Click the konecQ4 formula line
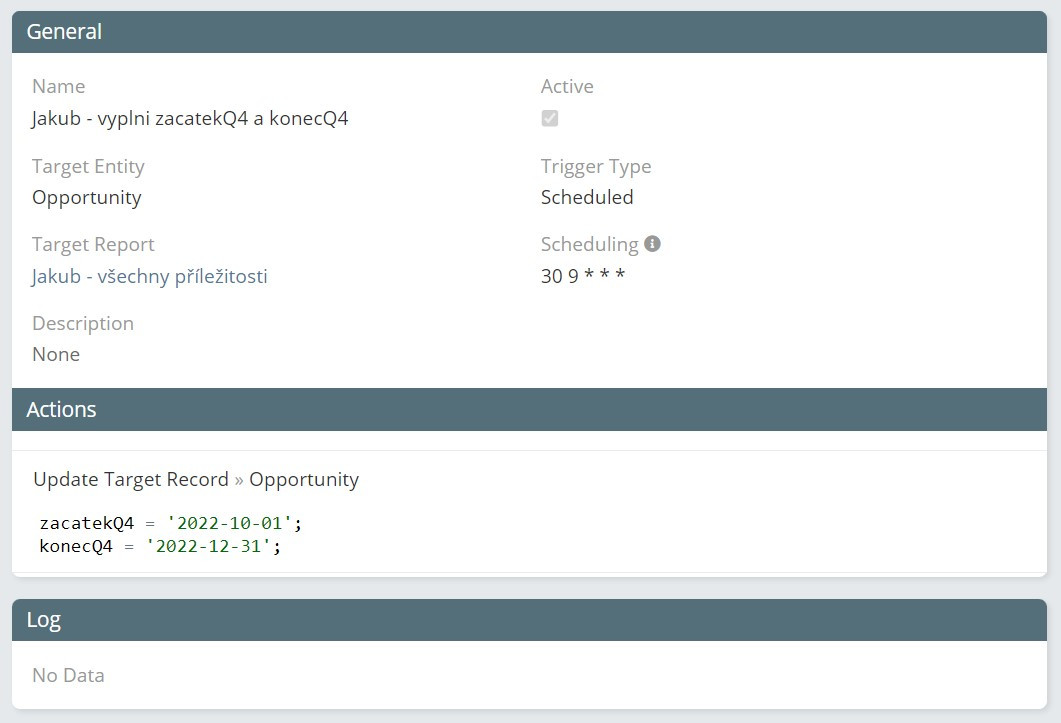 [160, 546]
